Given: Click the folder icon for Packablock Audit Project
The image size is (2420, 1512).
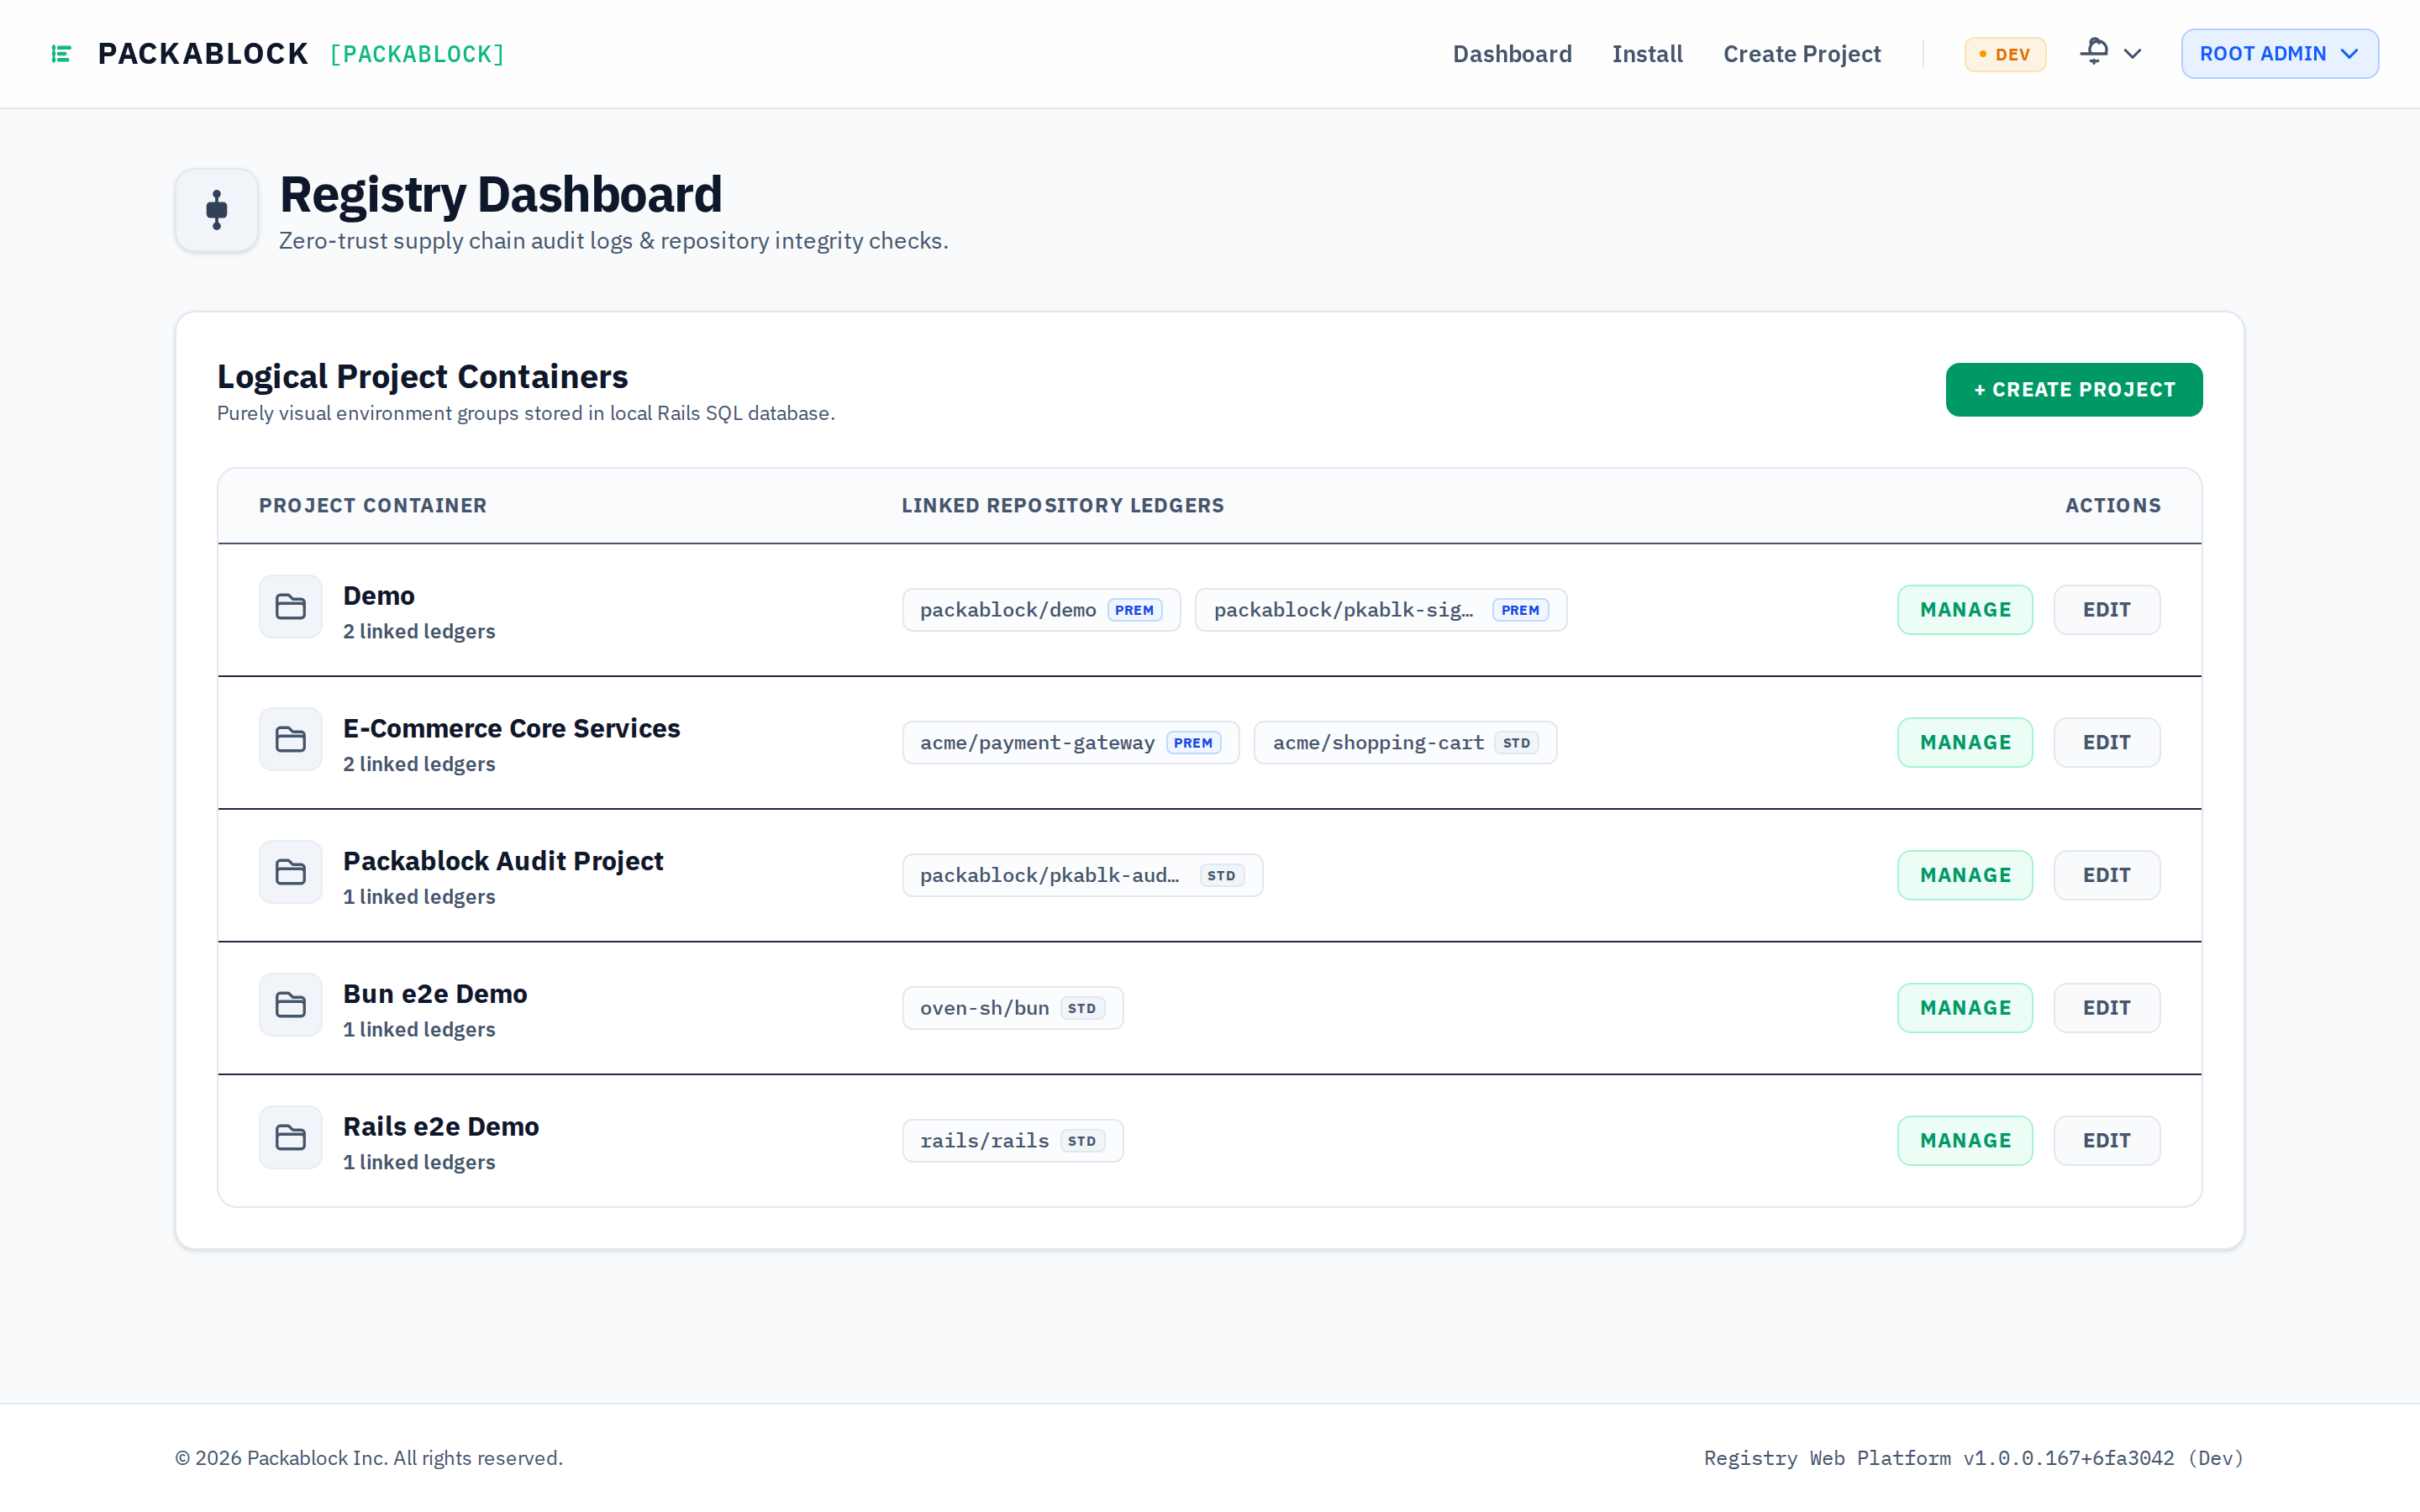Looking at the screenshot, I should (291, 873).
